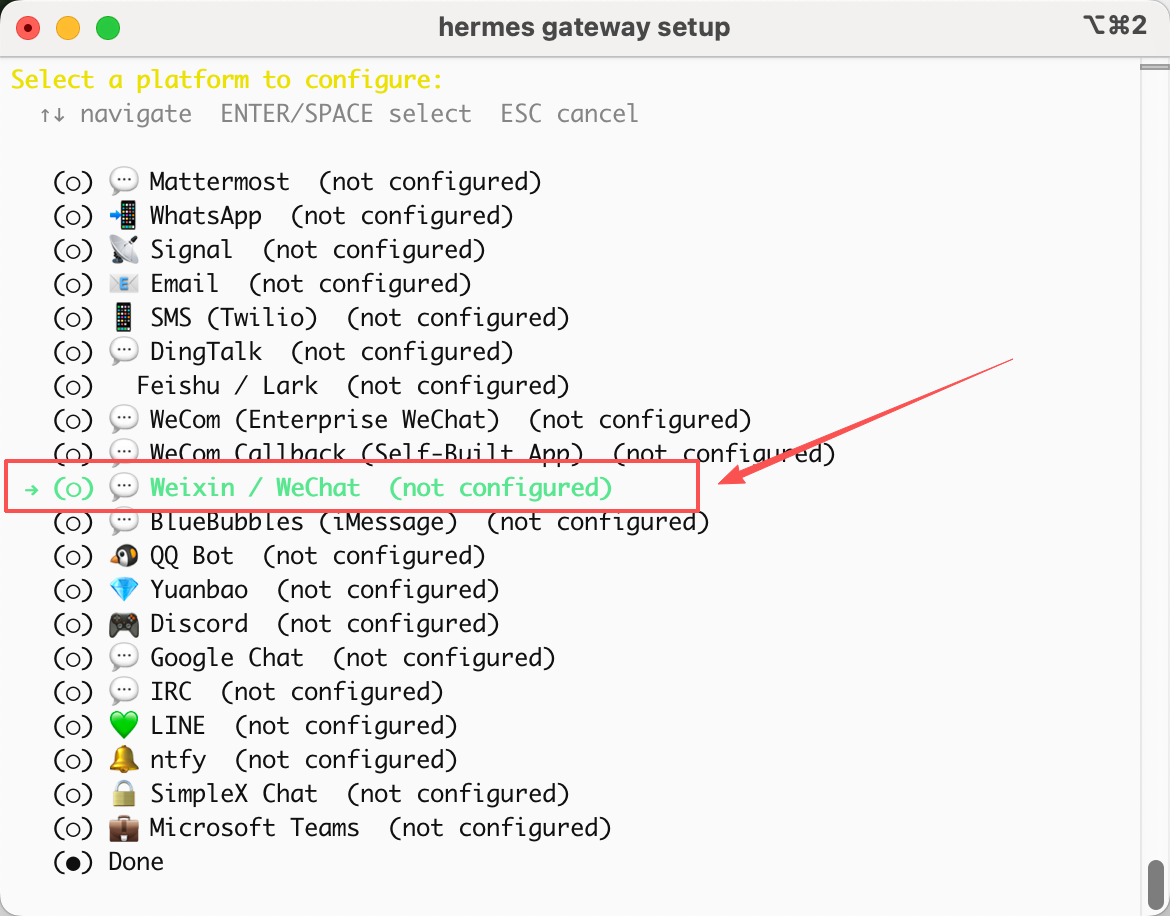
Task: Click the satellite dish icon beside Signal
Action: pyautogui.click(x=124, y=249)
